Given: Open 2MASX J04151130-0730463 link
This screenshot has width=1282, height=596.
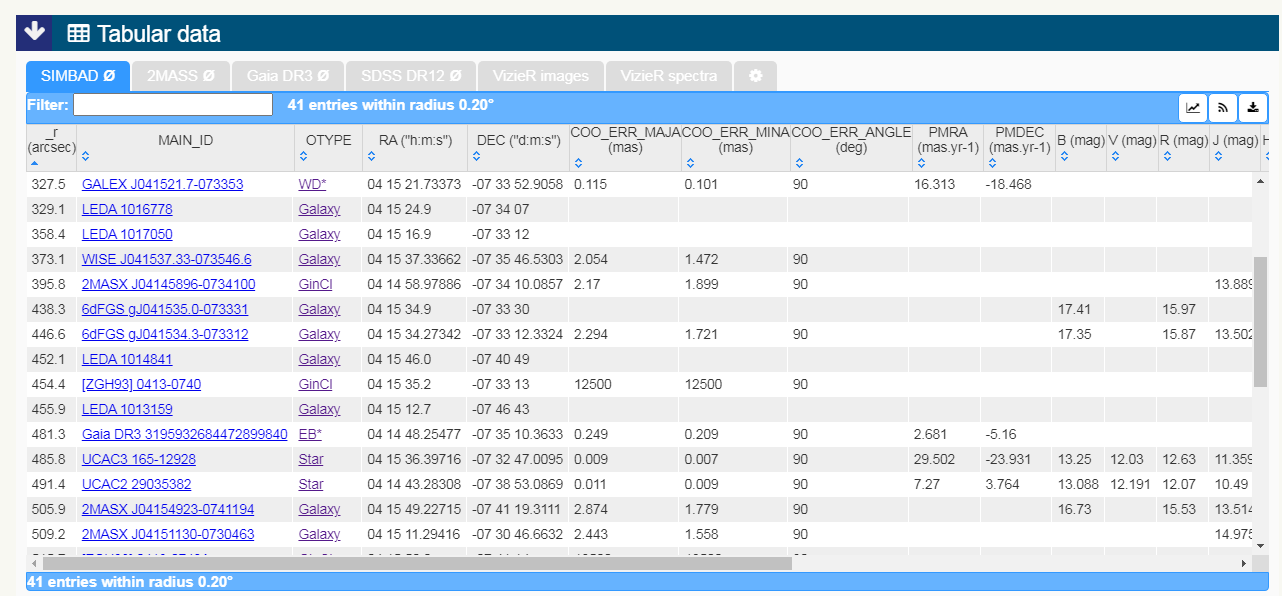Looking at the screenshot, I should tap(168, 534).
